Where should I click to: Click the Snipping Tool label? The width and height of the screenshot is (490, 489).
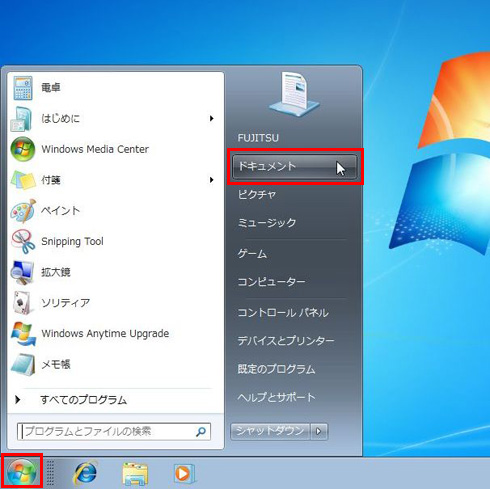[72, 241]
